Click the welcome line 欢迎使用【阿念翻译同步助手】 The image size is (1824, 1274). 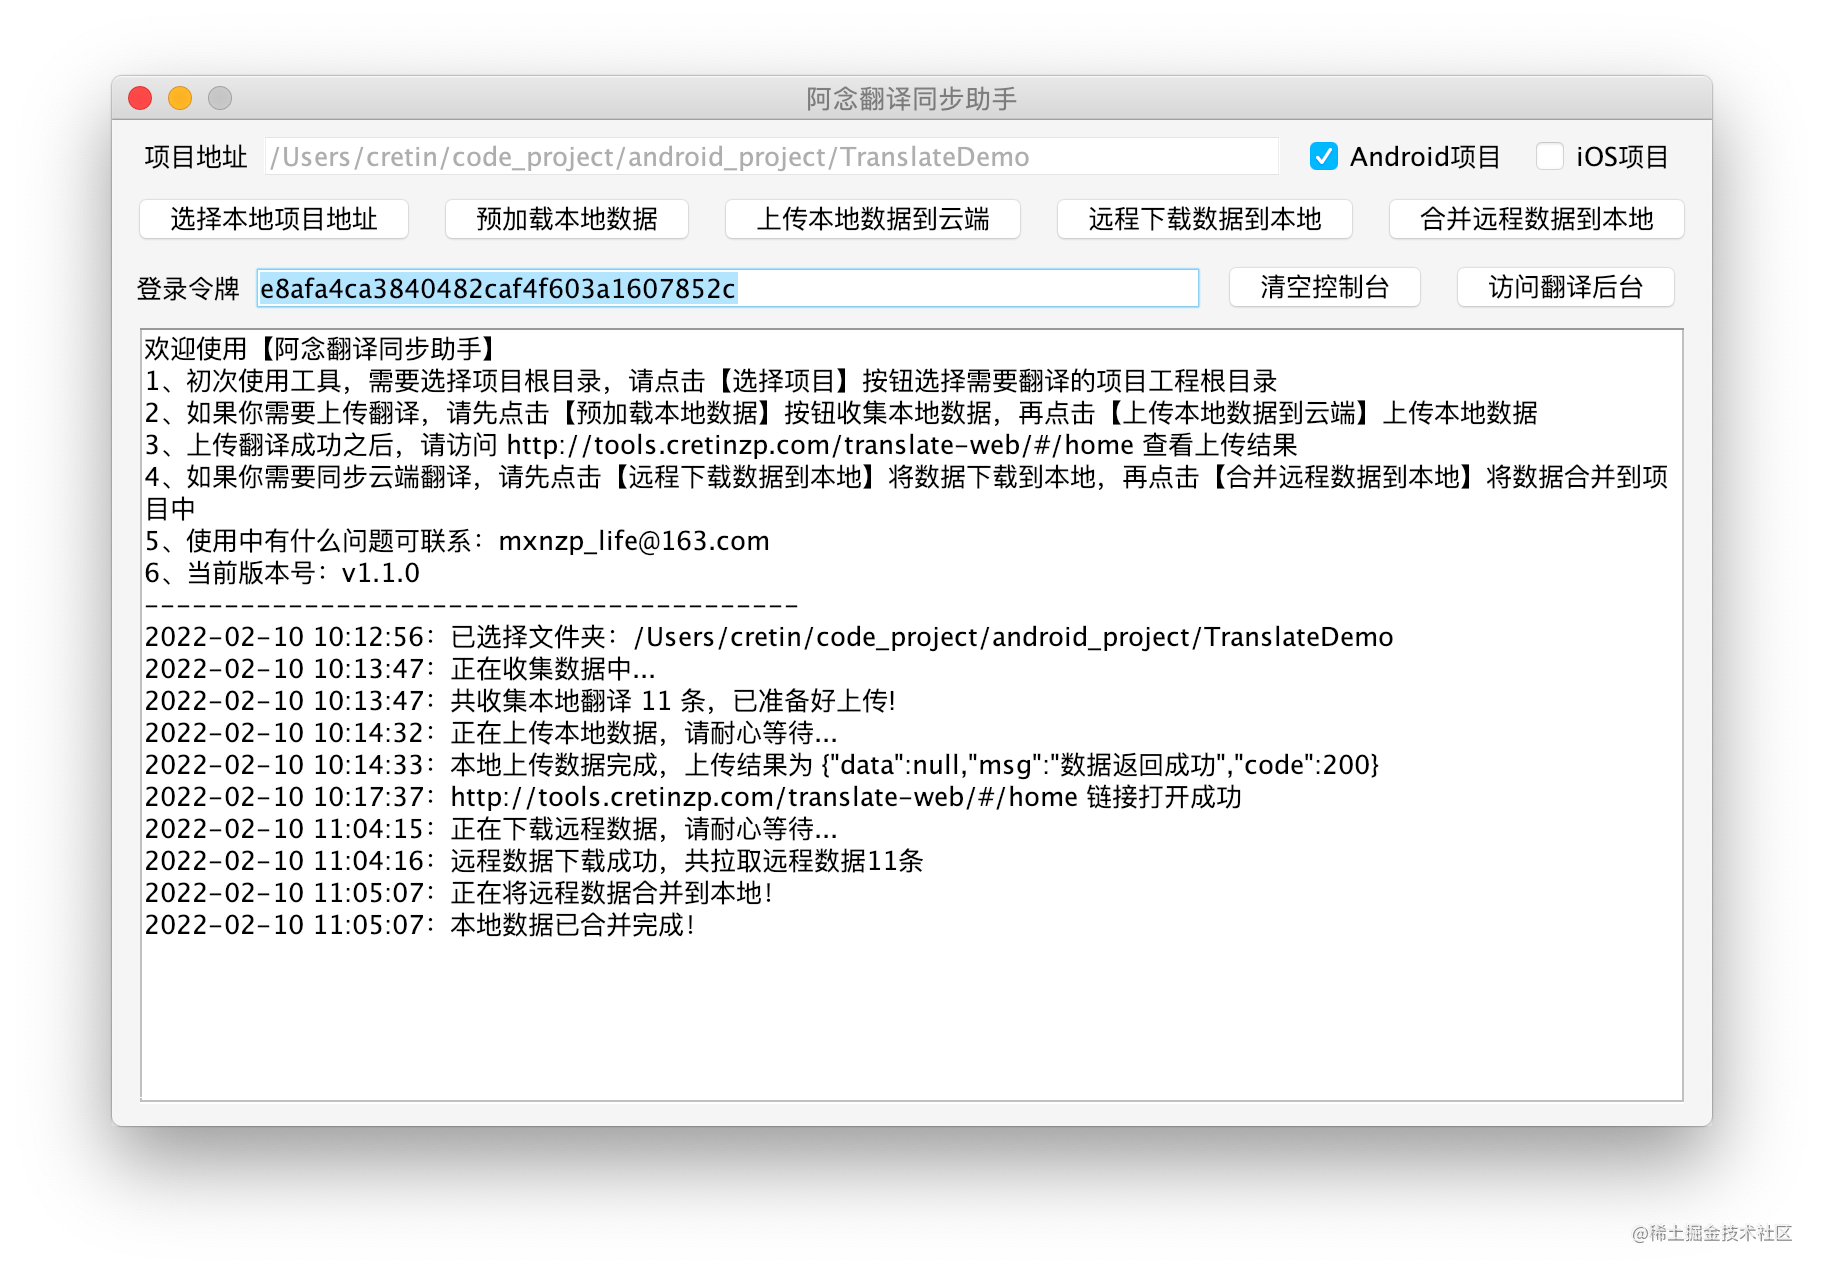click(322, 349)
